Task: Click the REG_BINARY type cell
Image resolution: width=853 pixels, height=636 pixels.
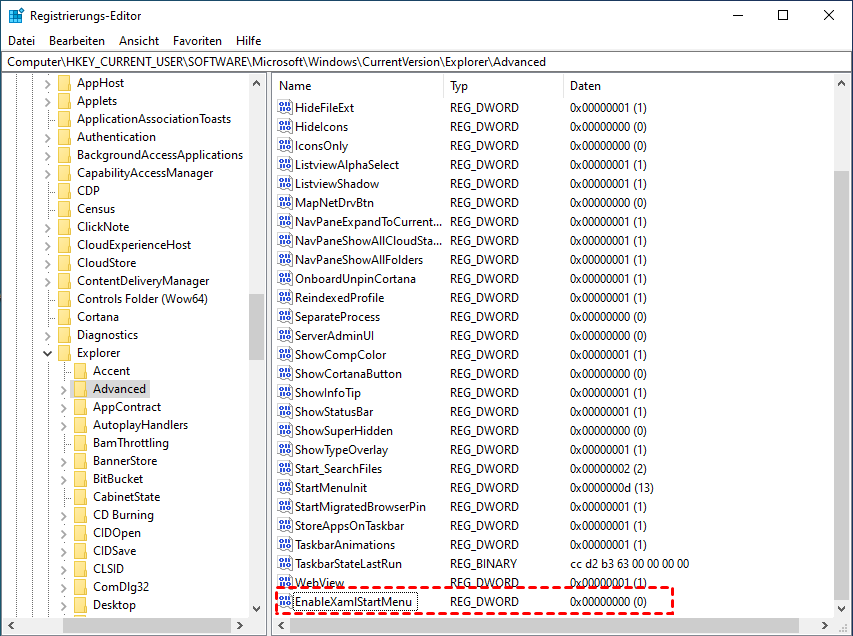Action: pos(483,564)
